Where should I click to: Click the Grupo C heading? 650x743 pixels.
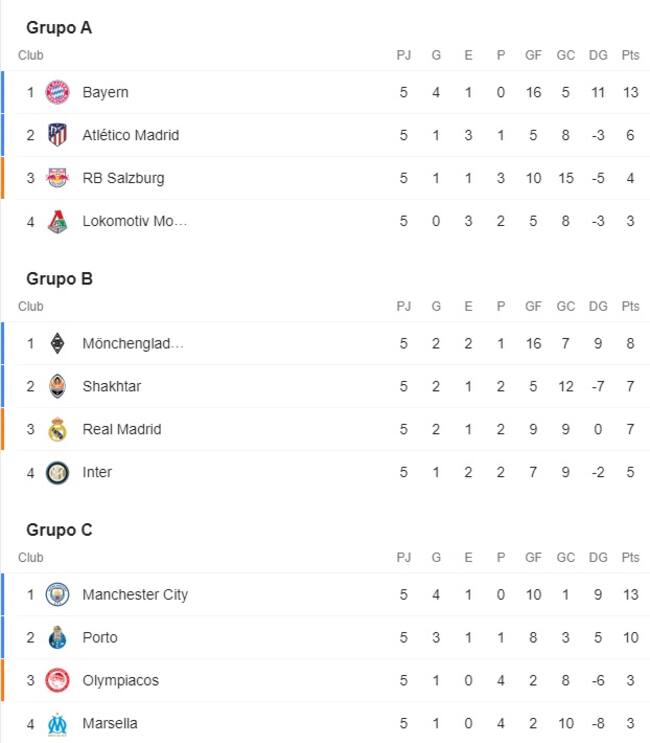(x=59, y=530)
